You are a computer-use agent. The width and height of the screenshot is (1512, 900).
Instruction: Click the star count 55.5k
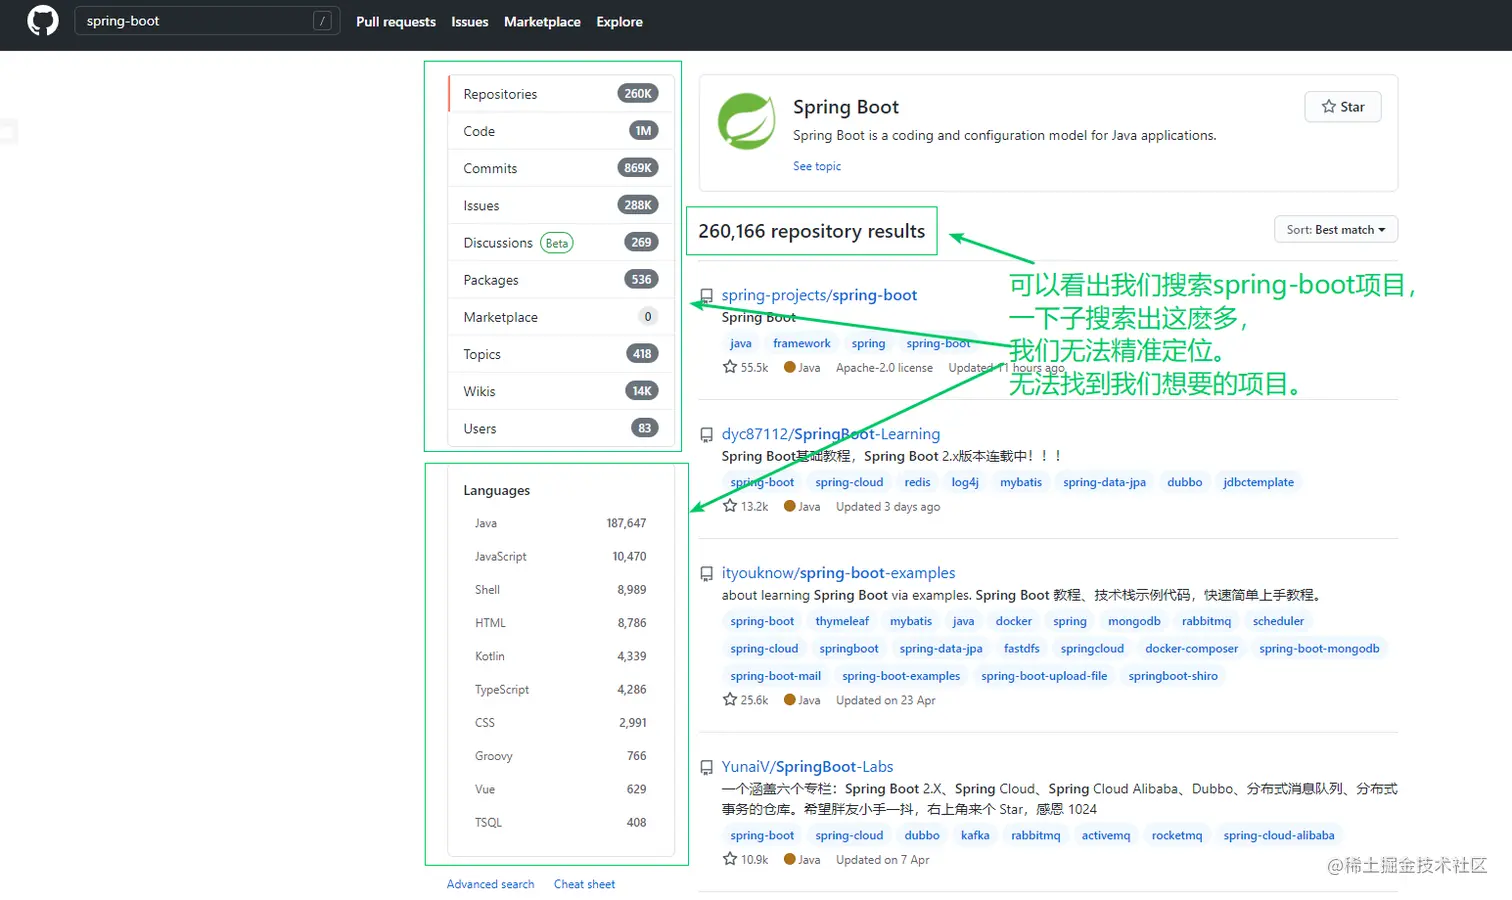coord(746,368)
